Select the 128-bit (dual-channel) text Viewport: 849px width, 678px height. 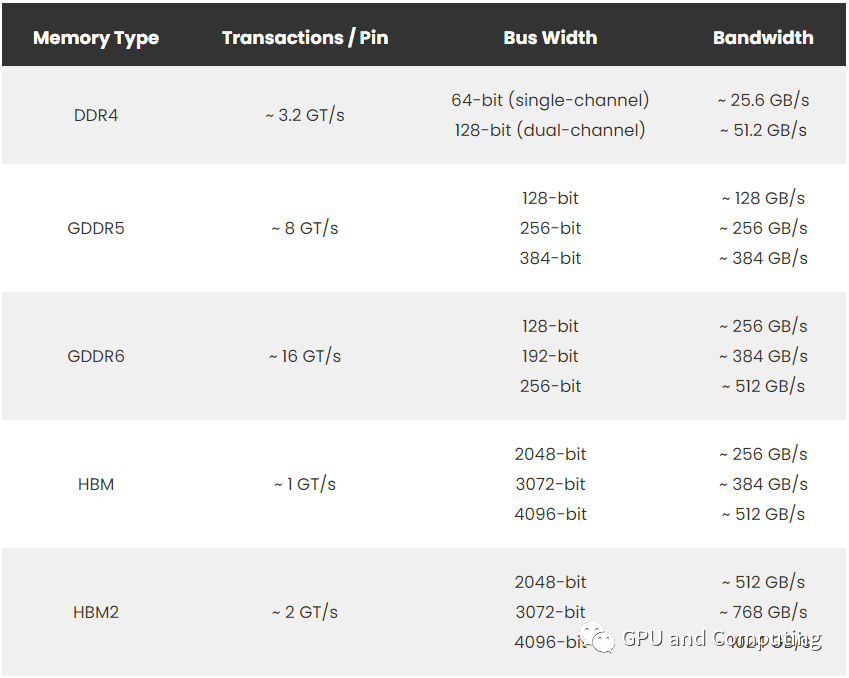(550, 131)
